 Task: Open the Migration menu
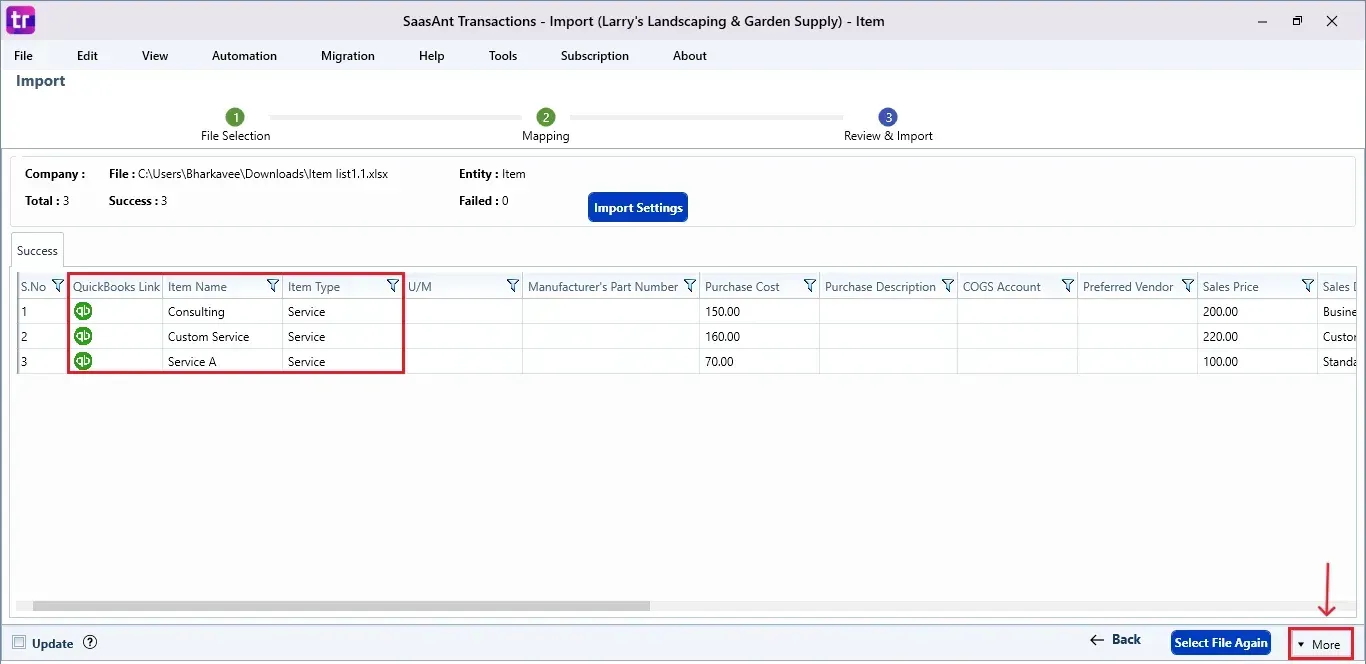348,56
